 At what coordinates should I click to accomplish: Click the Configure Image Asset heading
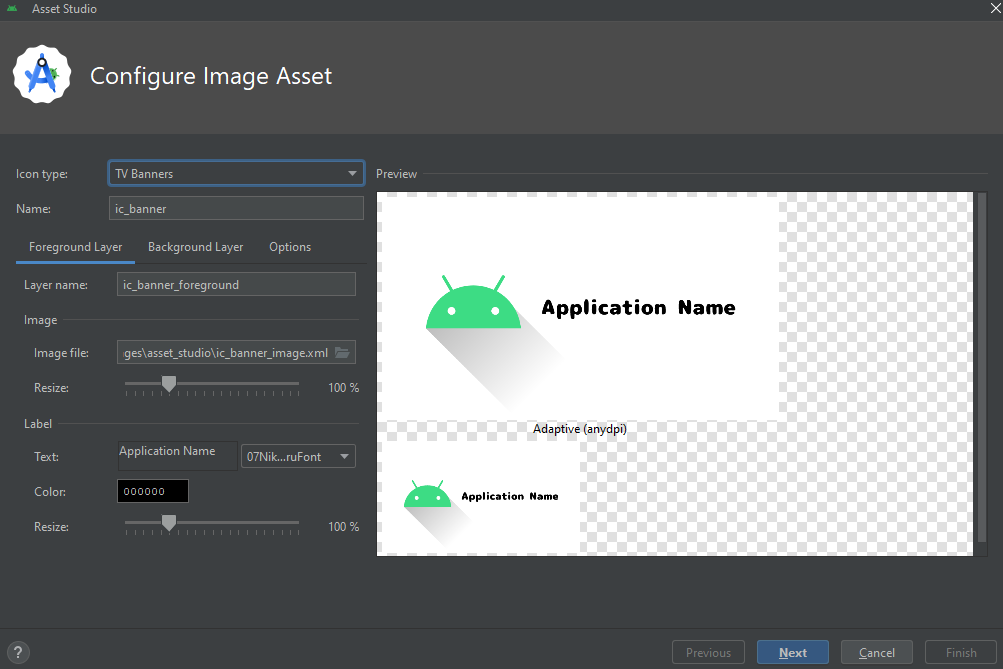point(211,76)
